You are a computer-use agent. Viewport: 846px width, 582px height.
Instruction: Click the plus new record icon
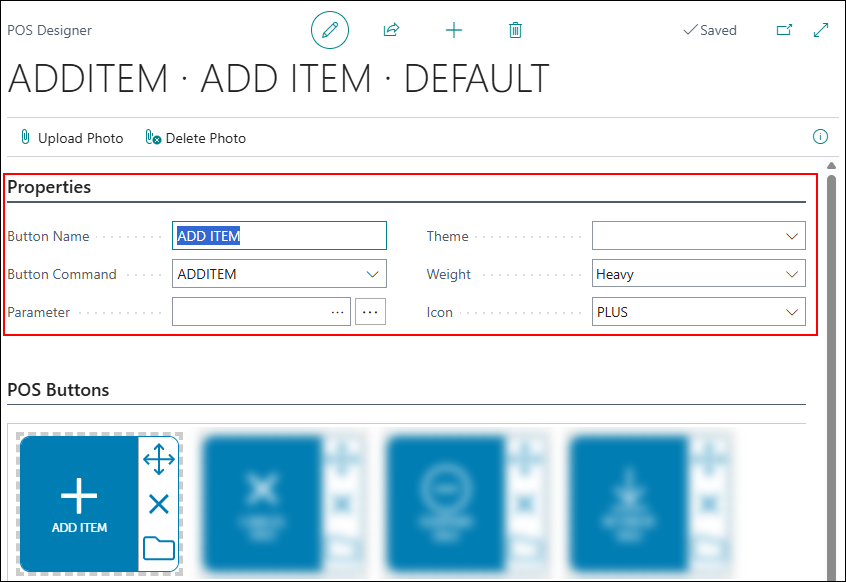point(454,30)
